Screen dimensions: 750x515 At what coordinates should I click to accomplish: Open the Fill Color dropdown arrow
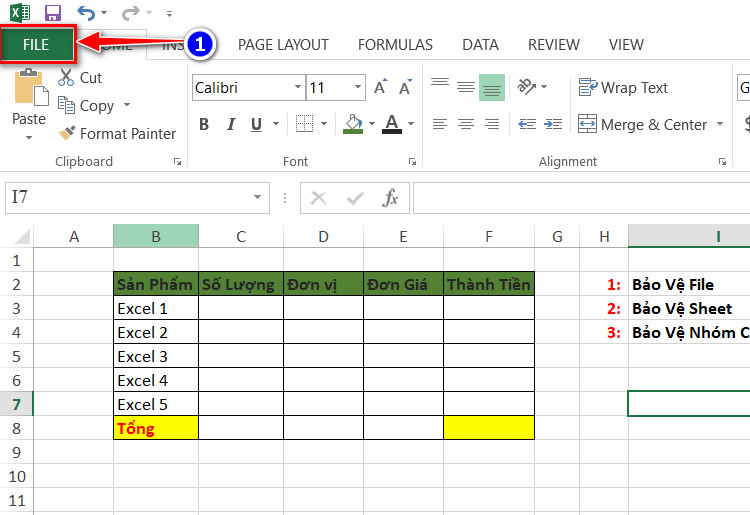click(x=372, y=124)
